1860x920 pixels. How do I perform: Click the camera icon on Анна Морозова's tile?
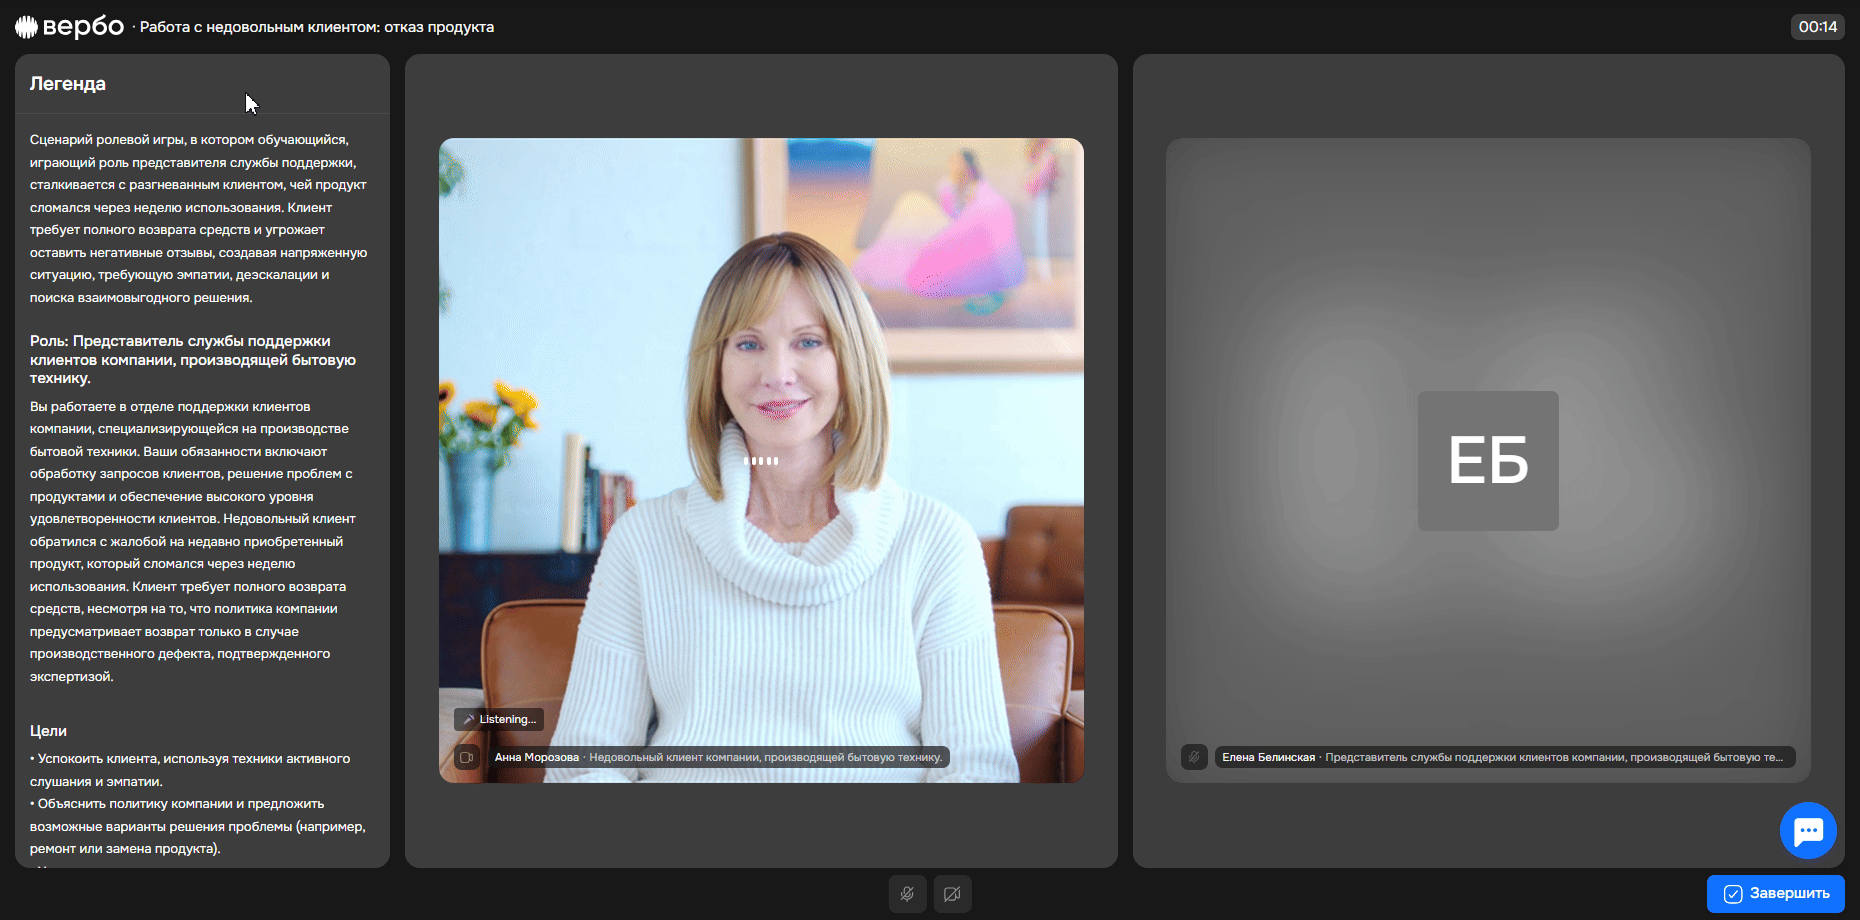point(466,757)
